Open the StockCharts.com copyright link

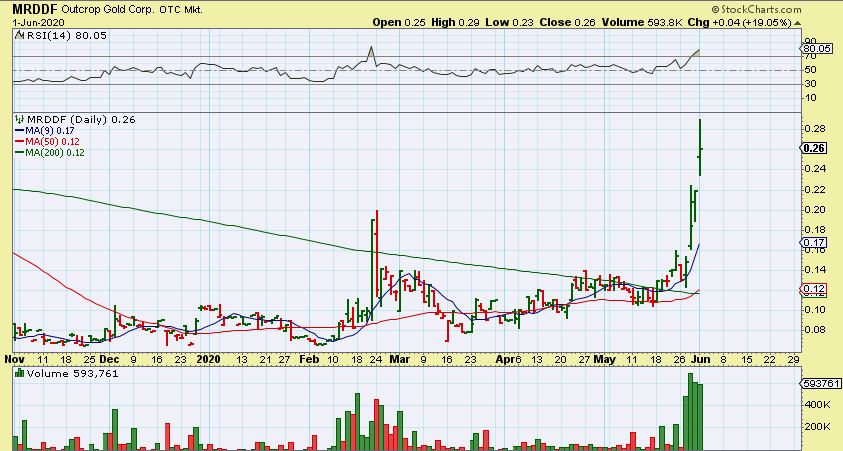pyautogui.click(x=756, y=9)
